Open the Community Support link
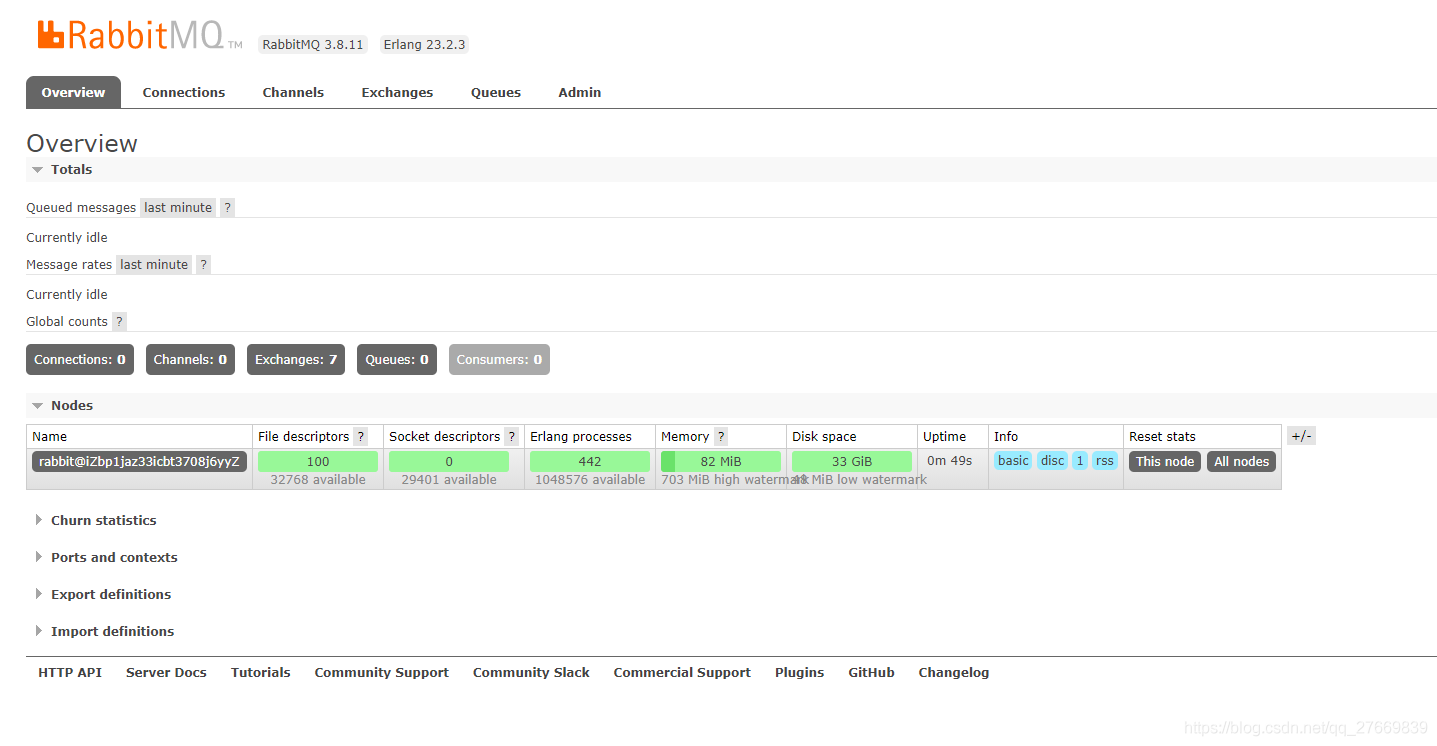The image size is (1437, 746). click(x=382, y=673)
